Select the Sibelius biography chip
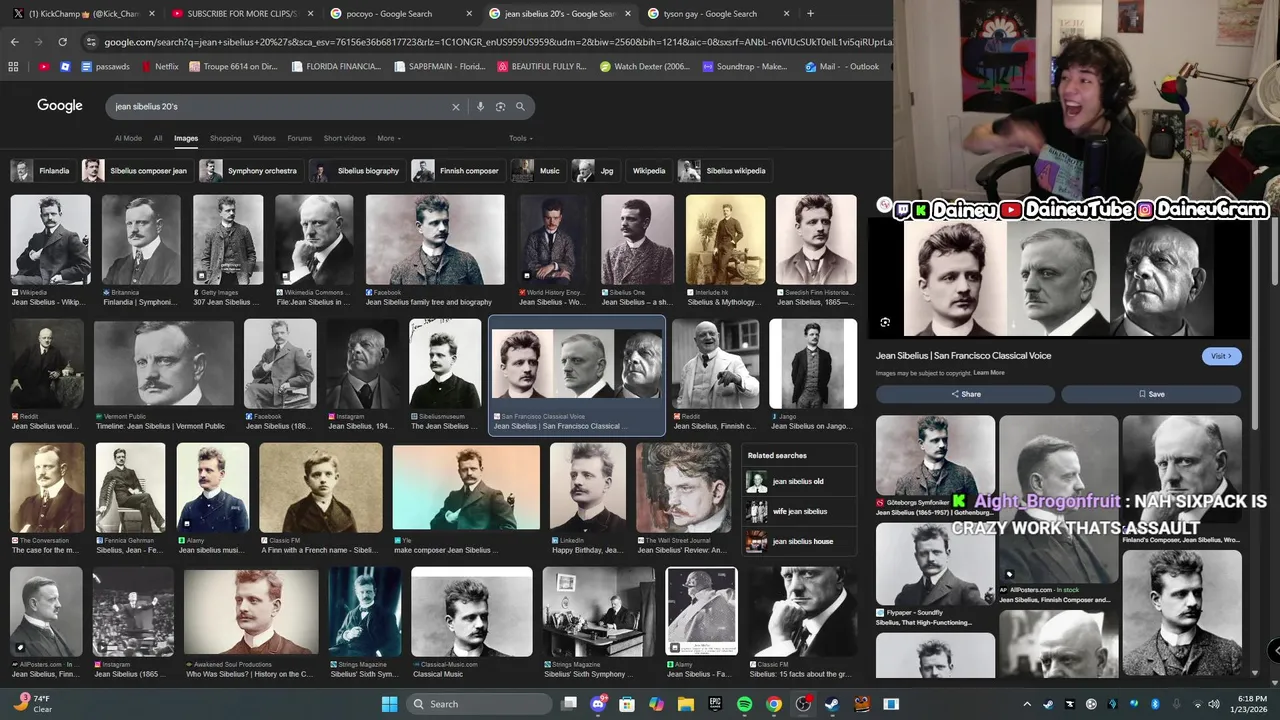 357,171
